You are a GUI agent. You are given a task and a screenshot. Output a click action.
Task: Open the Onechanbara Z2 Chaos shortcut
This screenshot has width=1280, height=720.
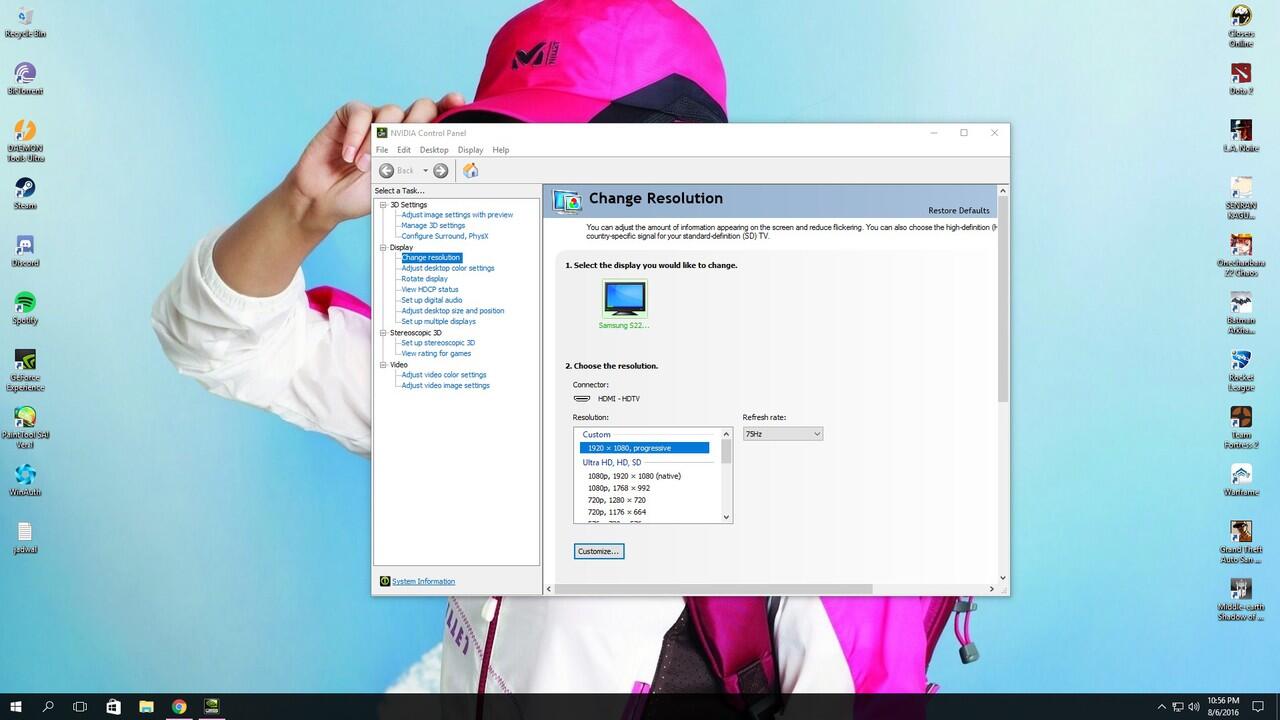point(1241,255)
